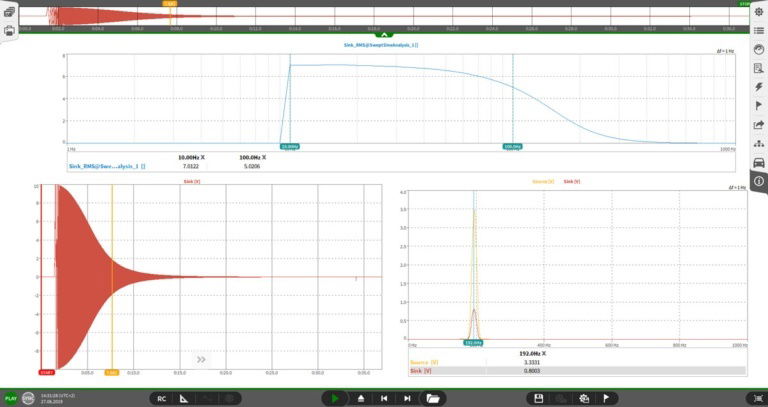Open the automotive car icon panel

[759, 163]
